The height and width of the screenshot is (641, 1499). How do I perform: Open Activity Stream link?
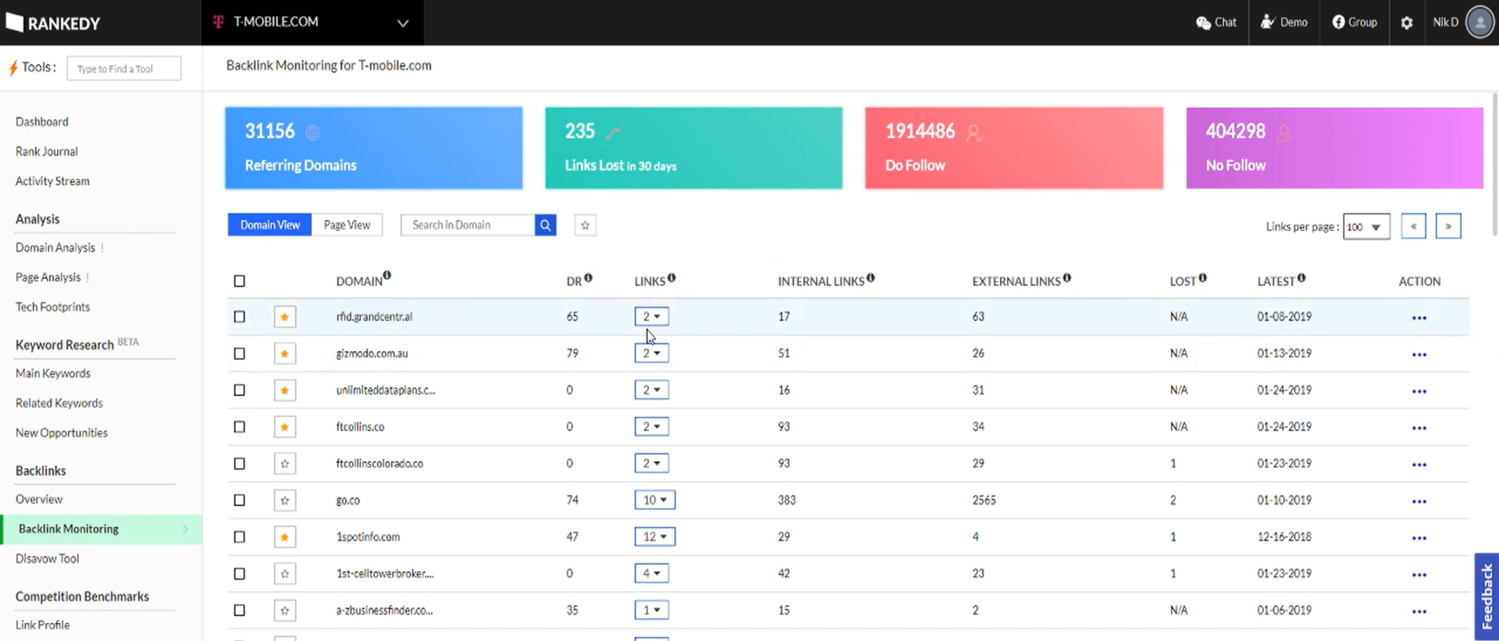click(x=52, y=181)
